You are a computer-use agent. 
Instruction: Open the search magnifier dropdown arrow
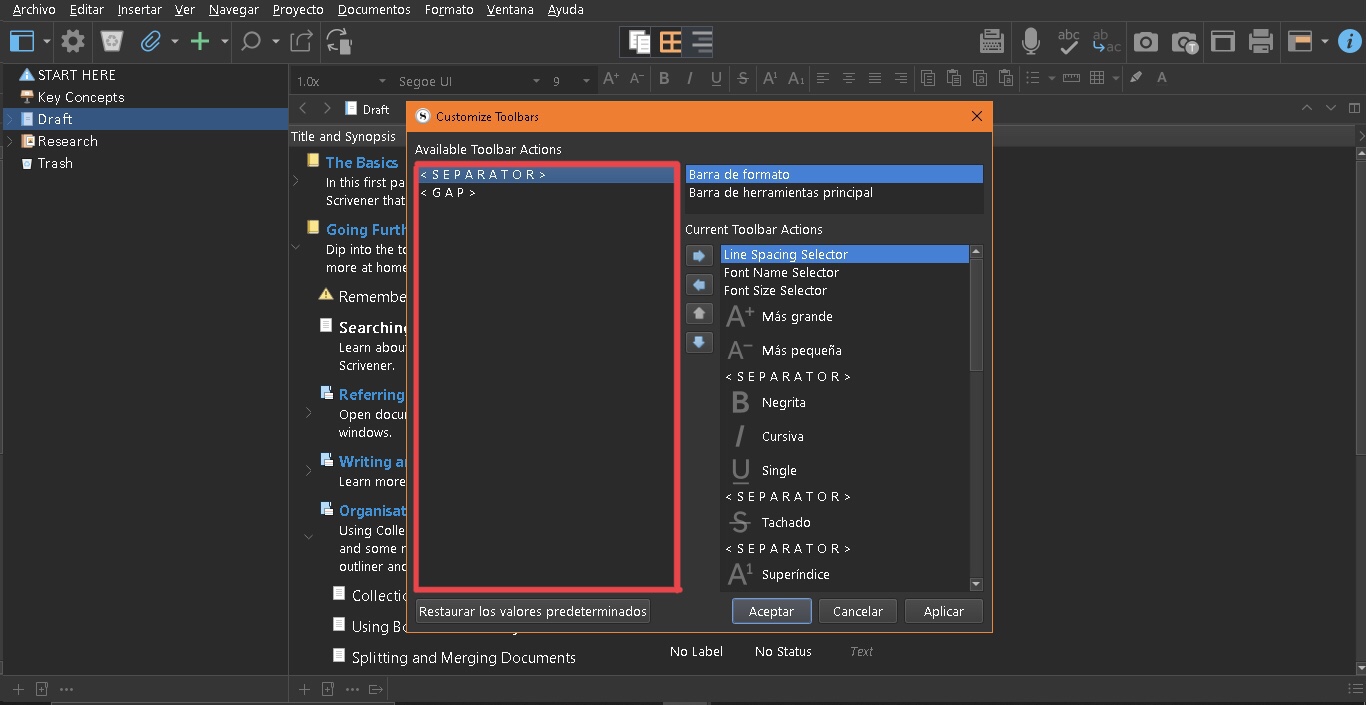(x=276, y=42)
